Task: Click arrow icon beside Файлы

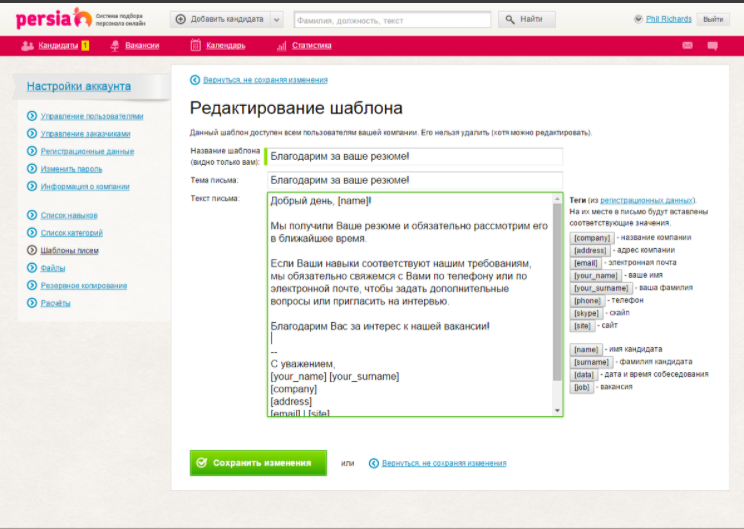Action: (x=32, y=268)
